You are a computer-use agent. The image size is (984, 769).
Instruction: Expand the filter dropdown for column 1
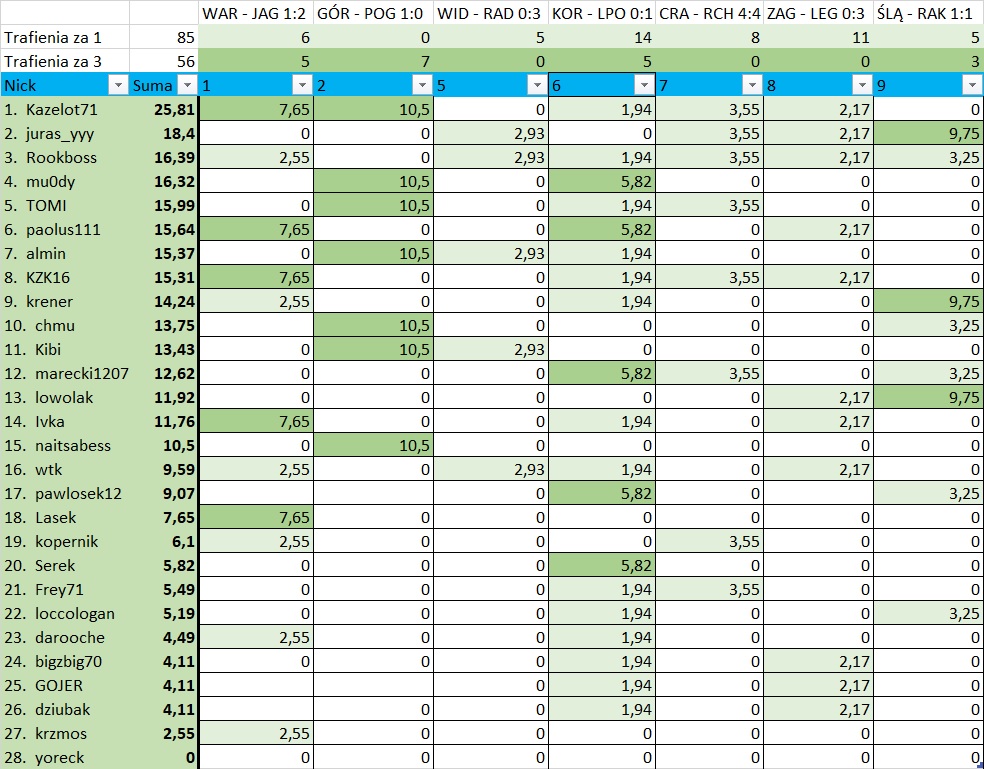[x=300, y=86]
